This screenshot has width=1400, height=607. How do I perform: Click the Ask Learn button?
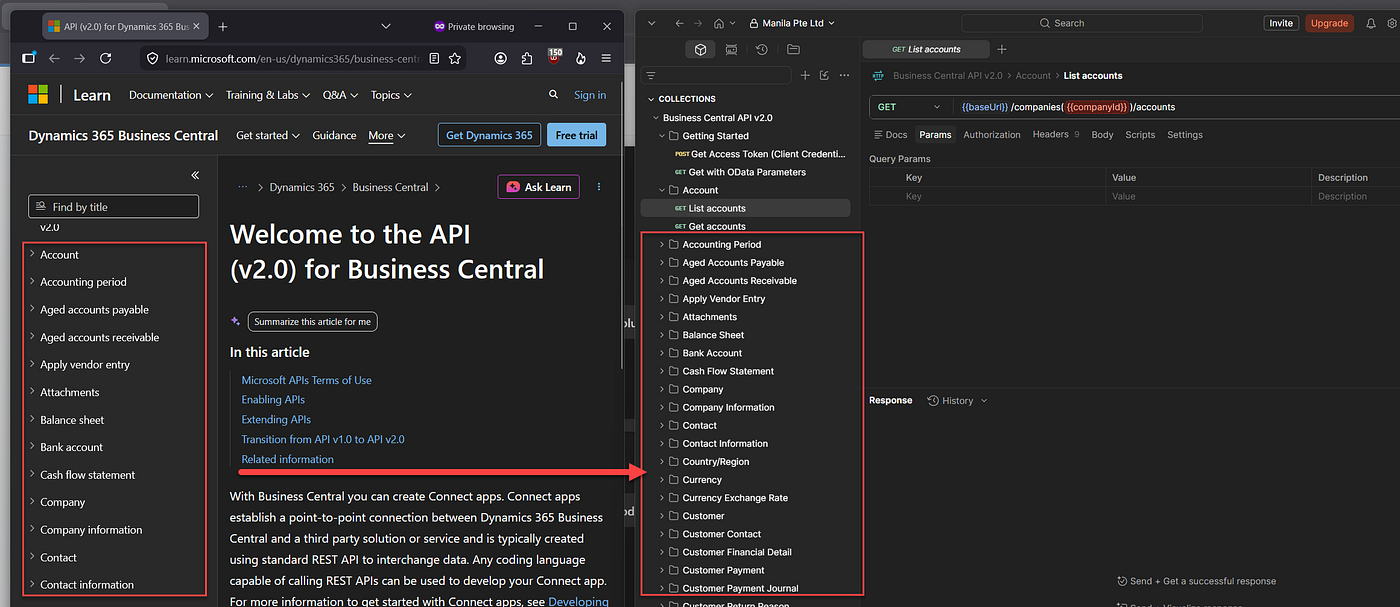(538, 187)
